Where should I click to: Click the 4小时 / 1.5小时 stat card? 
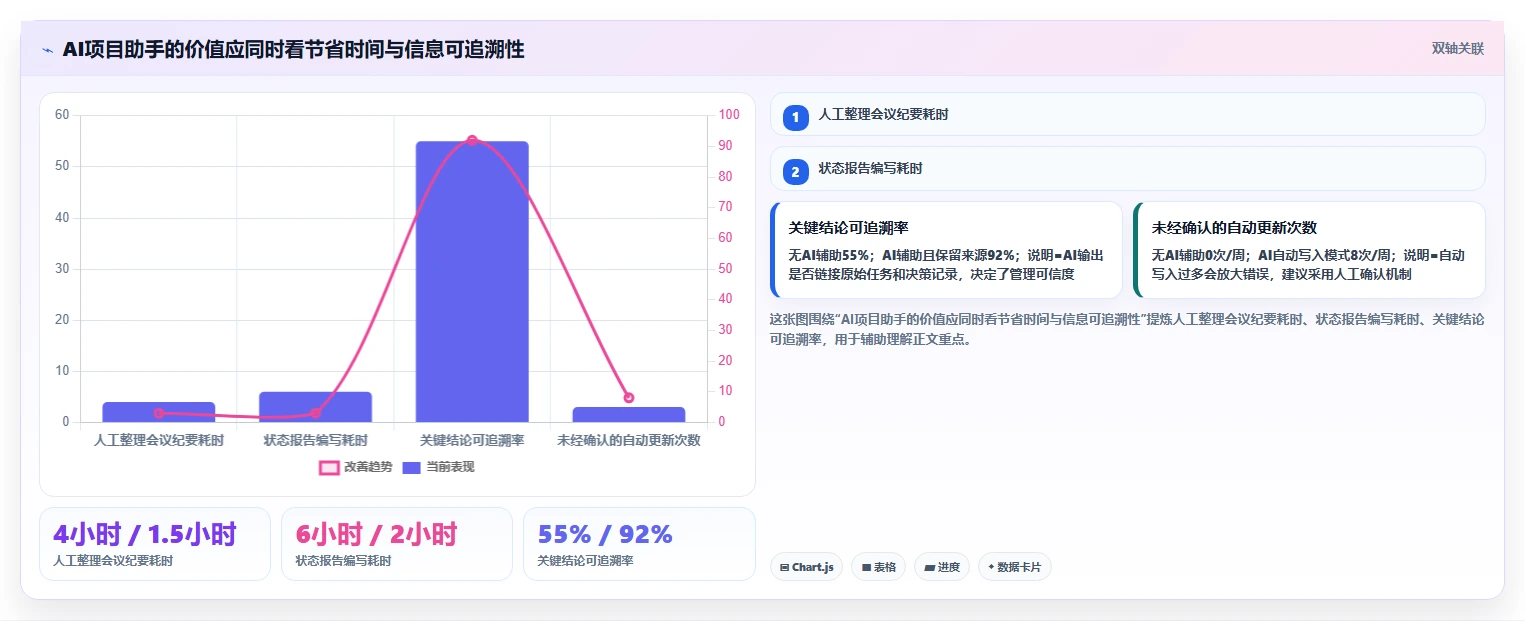click(x=155, y=544)
